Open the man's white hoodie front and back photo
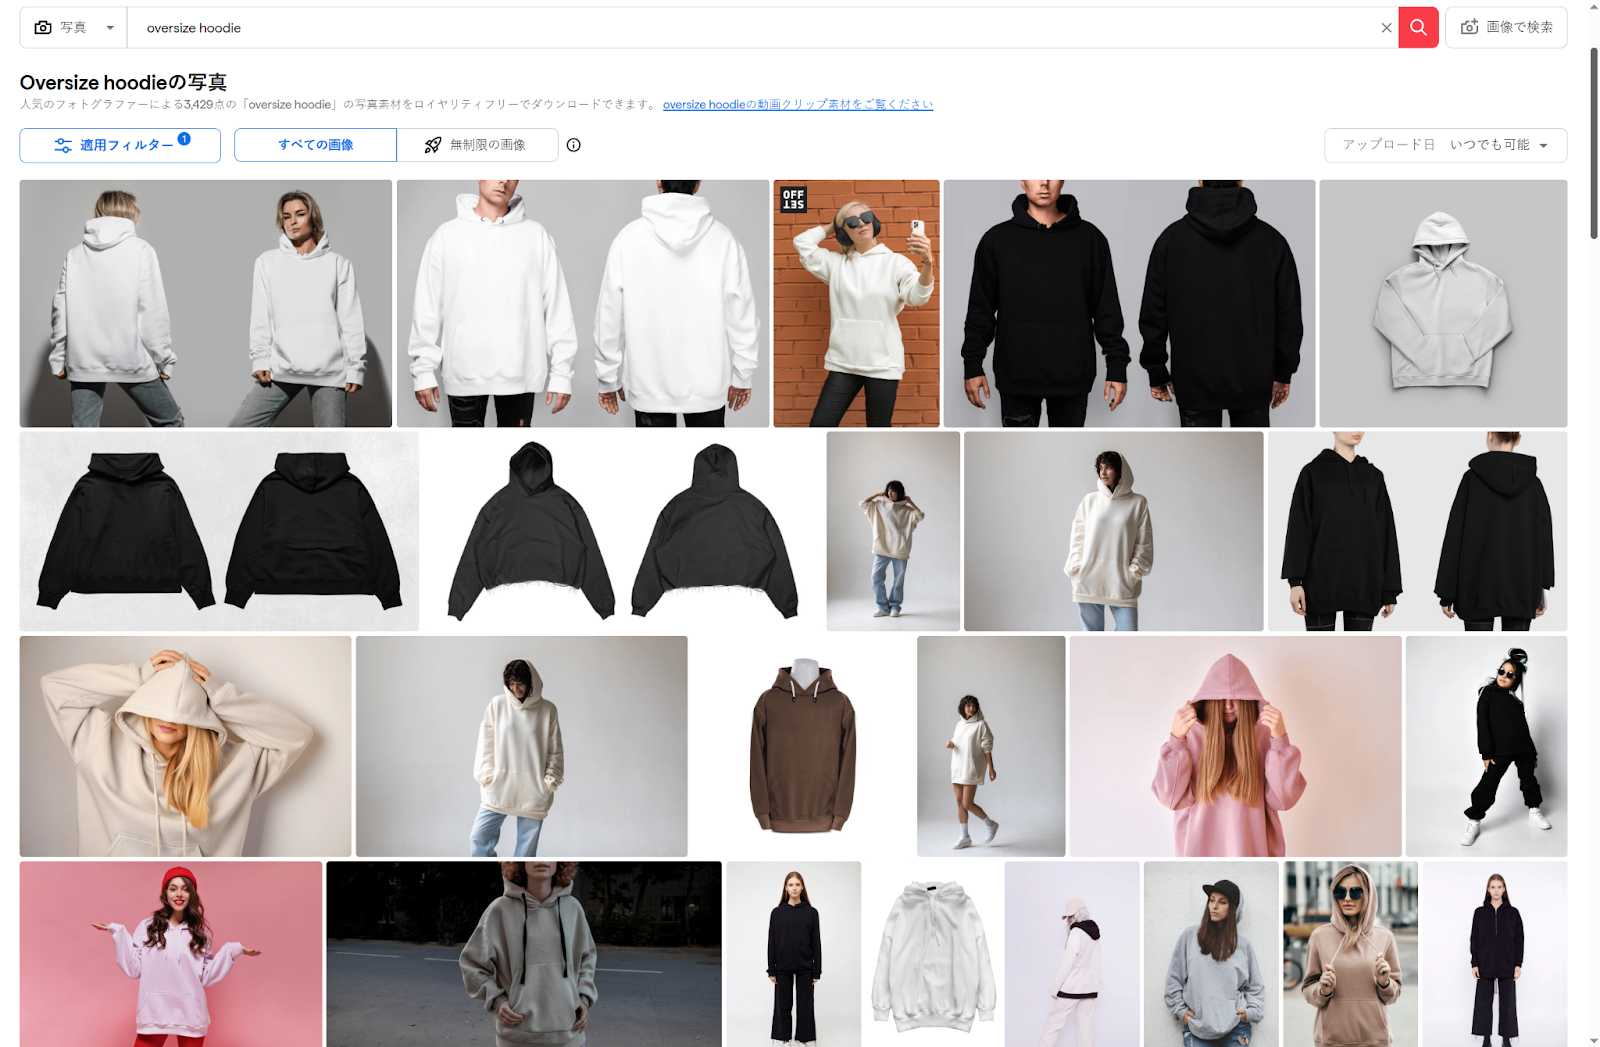This screenshot has height=1047, width=1600. 583,303
